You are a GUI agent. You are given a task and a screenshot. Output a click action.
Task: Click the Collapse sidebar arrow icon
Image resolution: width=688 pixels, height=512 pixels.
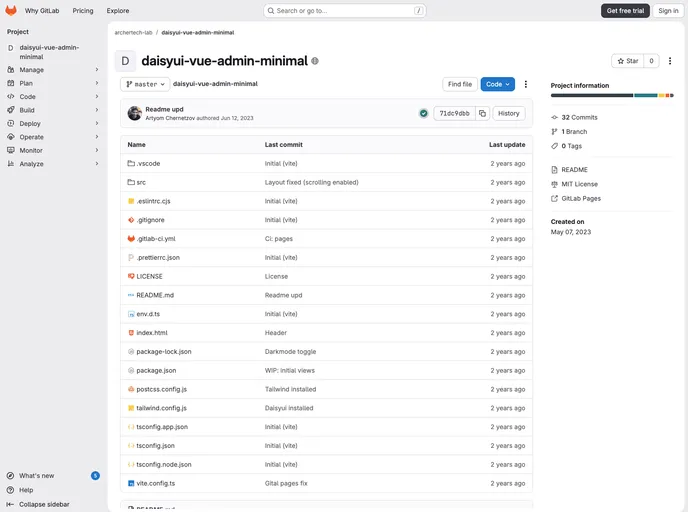pyautogui.click(x=10, y=504)
